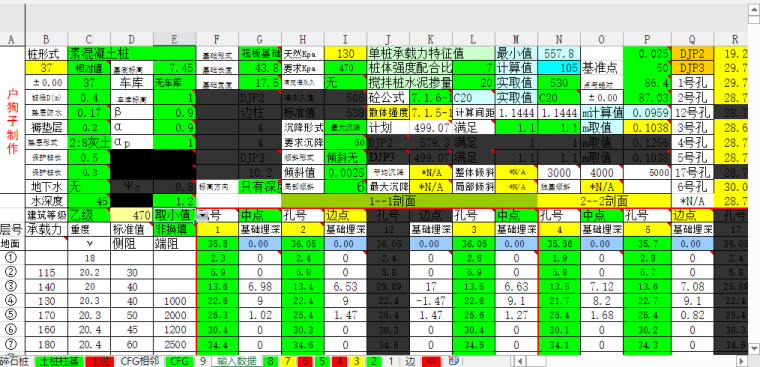The height and width of the screenshot is (367, 760).
Task: Click the vertical scrollbar down arrow
Action: pos(754,348)
